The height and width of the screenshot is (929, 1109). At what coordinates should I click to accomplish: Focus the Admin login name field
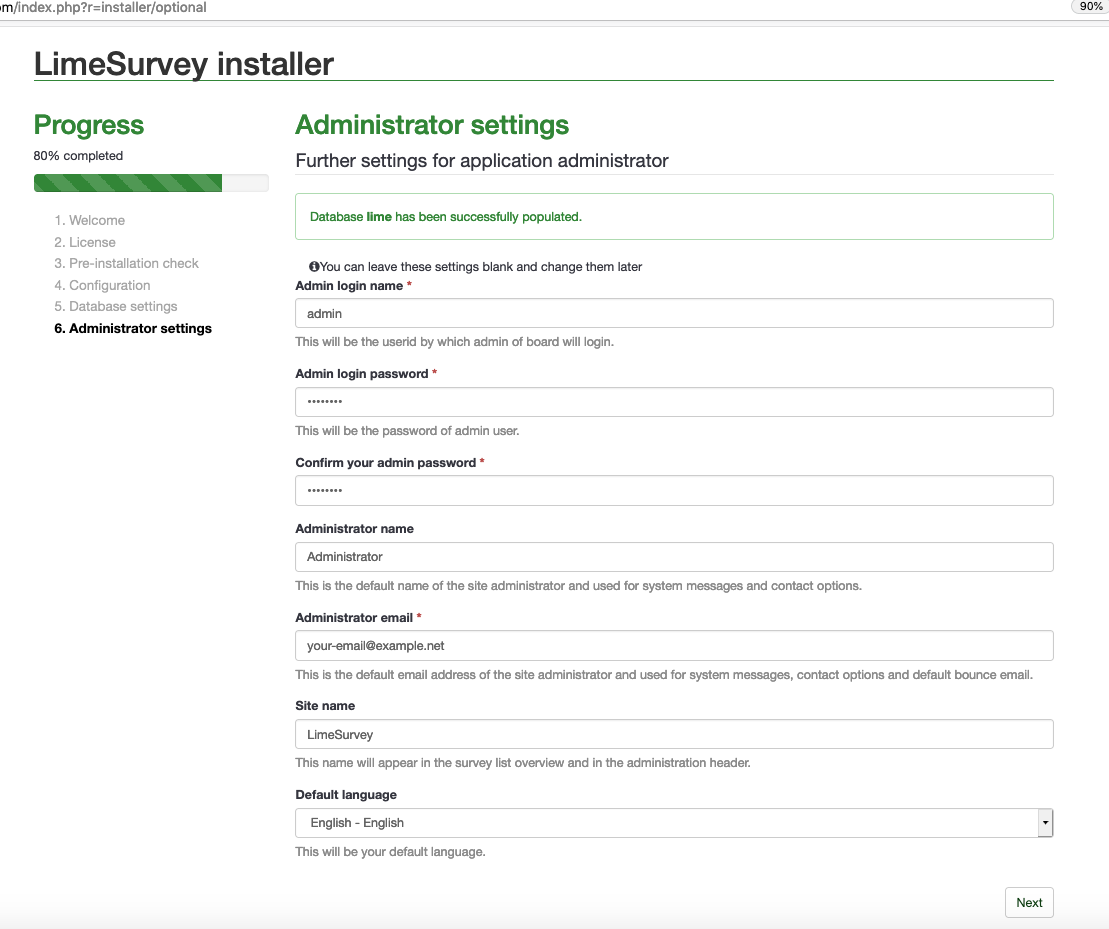[674, 313]
